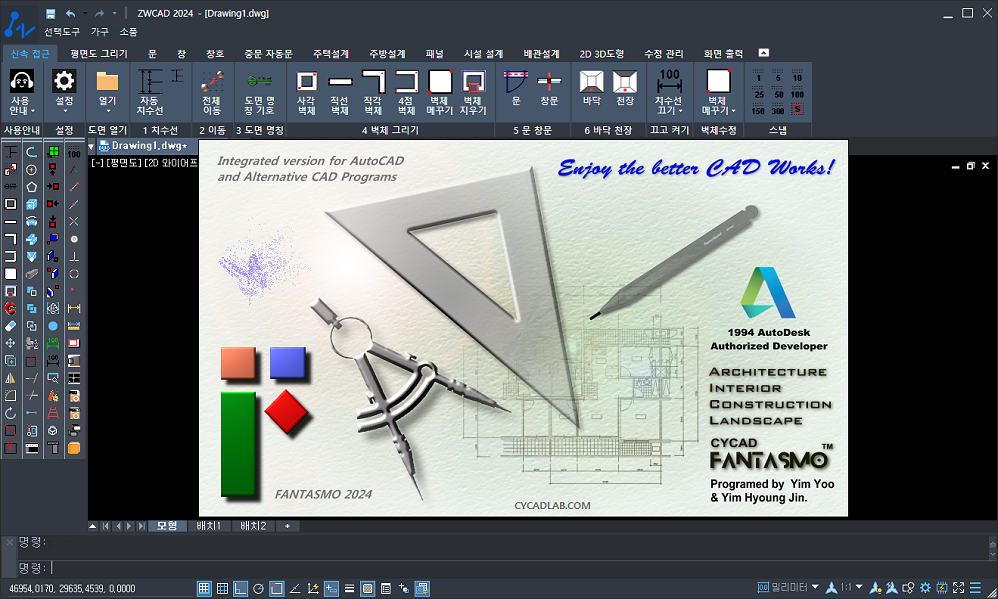Open the 선택도구 menu
998x599 pixels.
pos(62,32)
